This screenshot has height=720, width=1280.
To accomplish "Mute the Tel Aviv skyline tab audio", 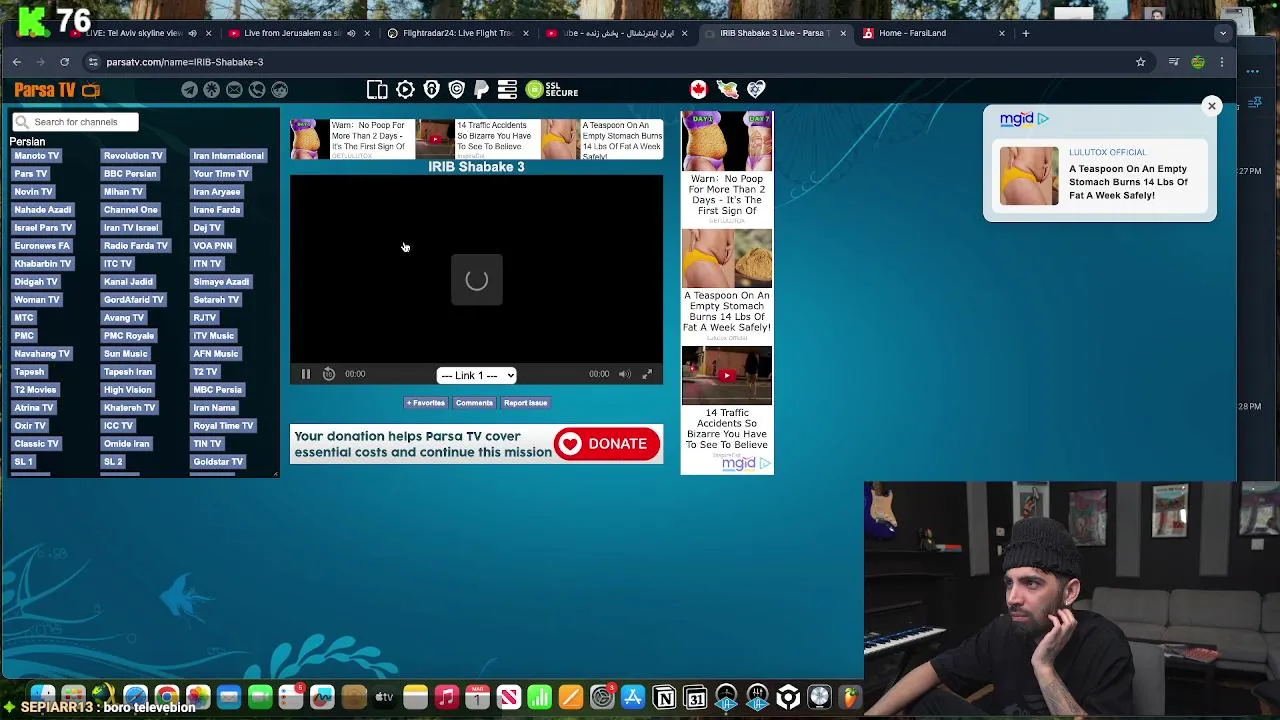I will coord(192,33).
